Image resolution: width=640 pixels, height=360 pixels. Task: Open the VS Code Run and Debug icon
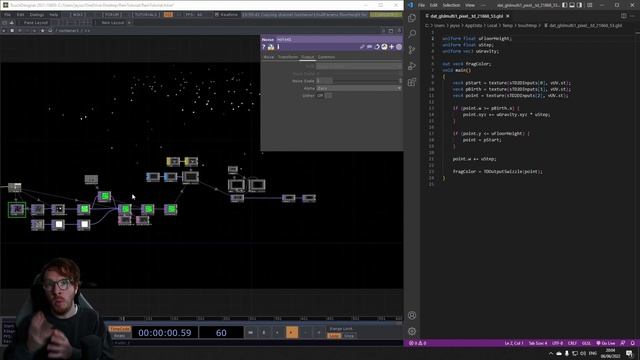coord(412,66)
